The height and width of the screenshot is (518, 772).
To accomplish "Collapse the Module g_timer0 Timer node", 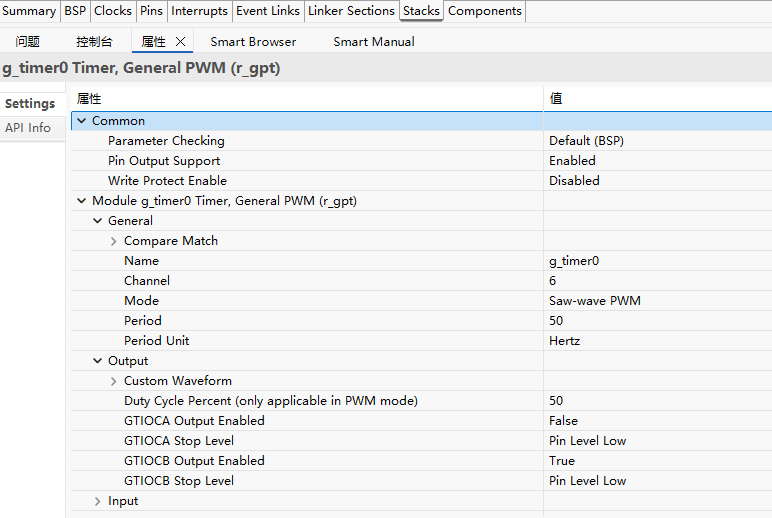I will coord(81,201).
